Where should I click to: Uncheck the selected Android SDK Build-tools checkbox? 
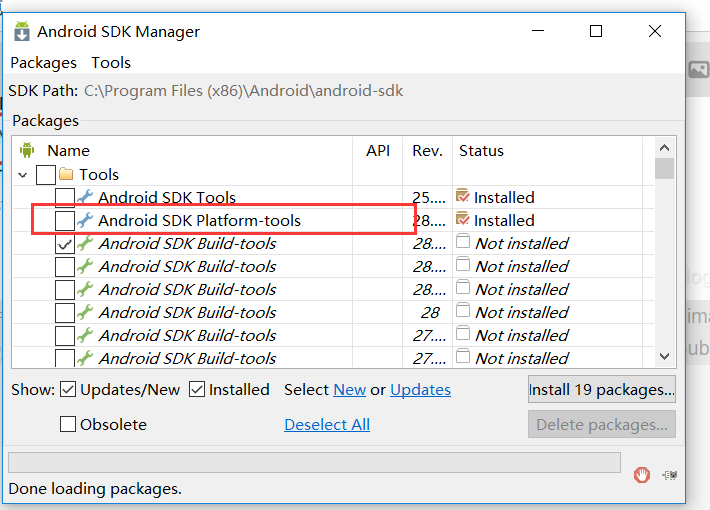click(x=65, y=244)
